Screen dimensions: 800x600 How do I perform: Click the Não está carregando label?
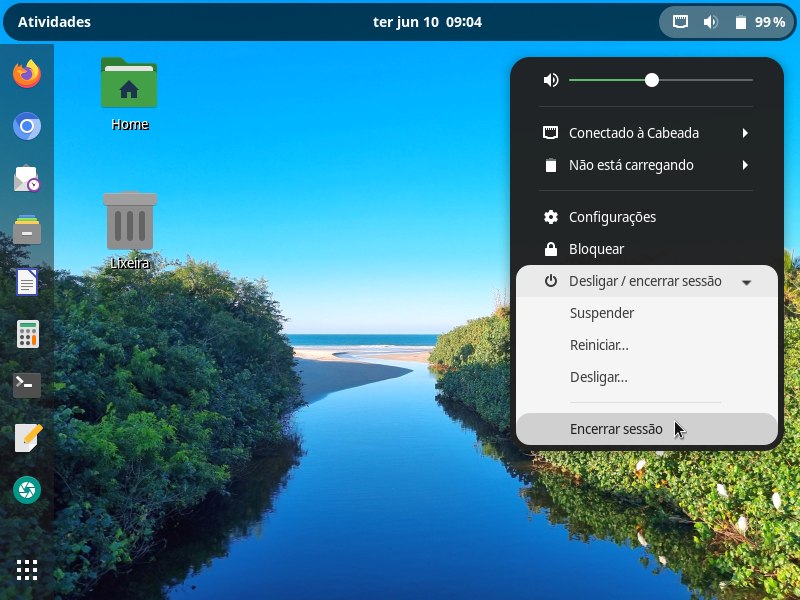pos(631,165)
